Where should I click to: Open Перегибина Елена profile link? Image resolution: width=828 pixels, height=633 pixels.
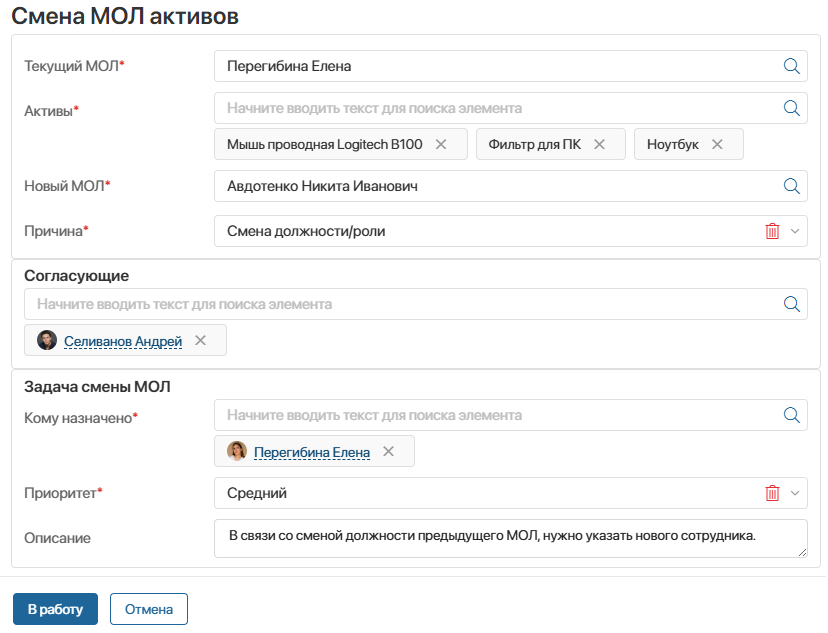[x=312, y=452]
